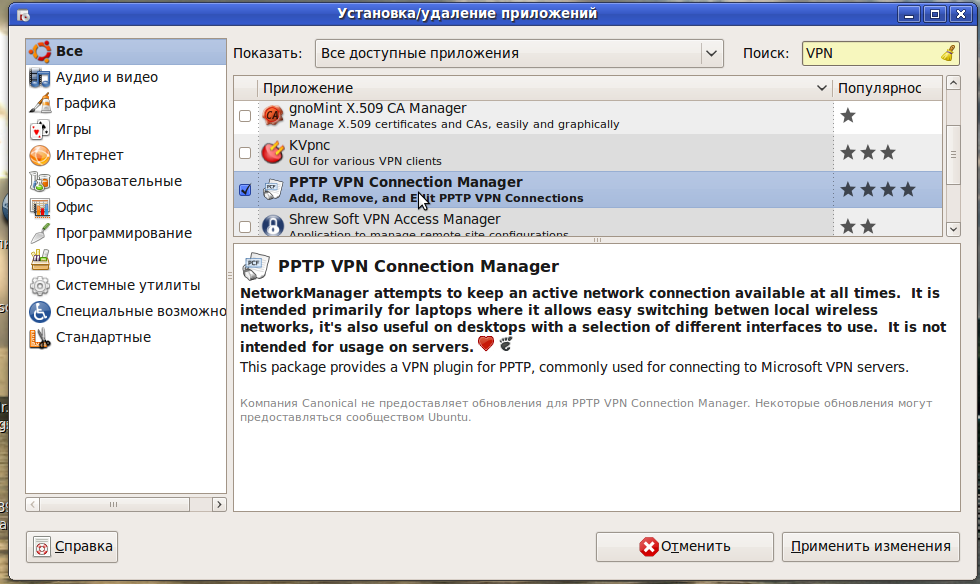This screenshot has width=980, height=584.
Task: Select gnoMint X.509 CA Manager row
Action: point(588,116)
